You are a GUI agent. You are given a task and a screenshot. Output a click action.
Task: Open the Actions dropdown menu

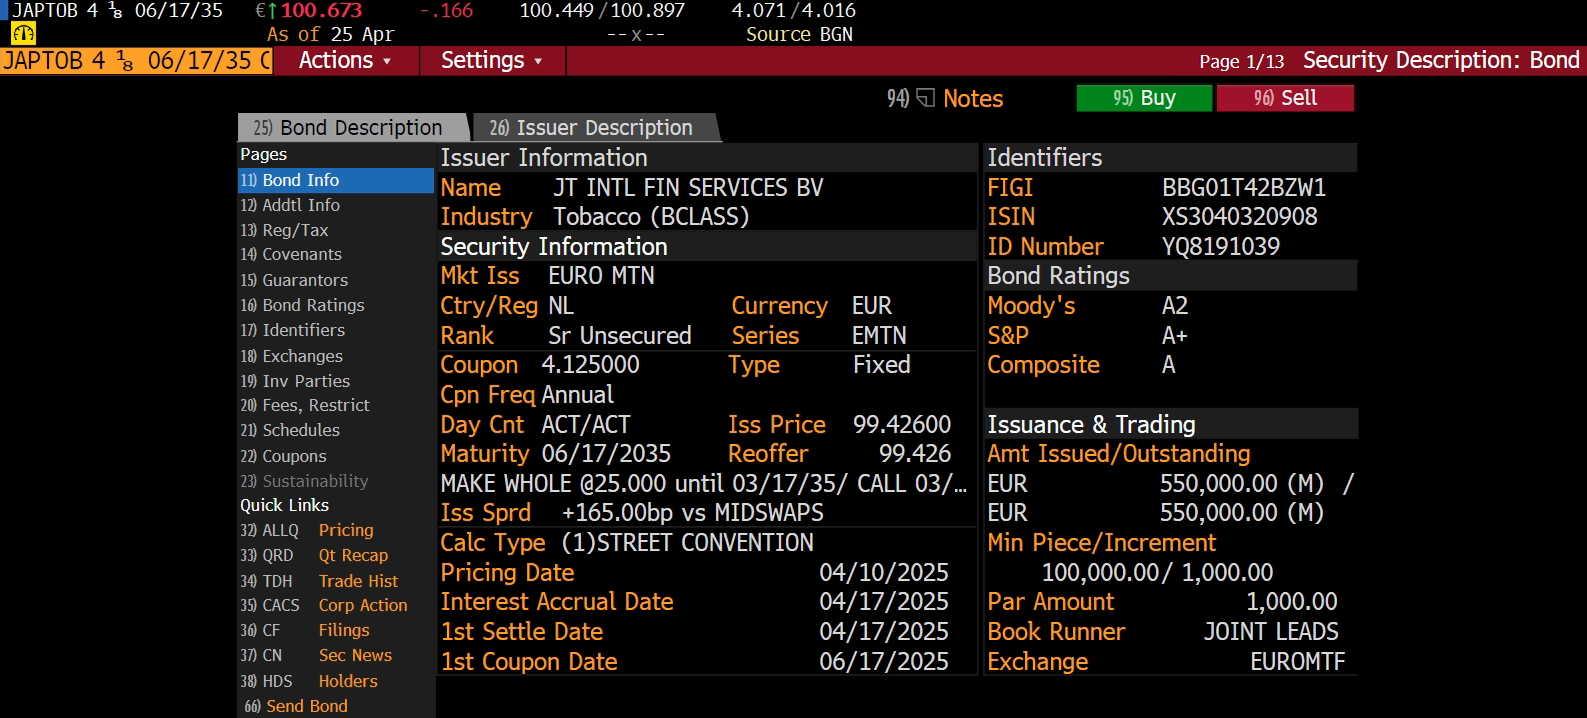tap(345, 61)
